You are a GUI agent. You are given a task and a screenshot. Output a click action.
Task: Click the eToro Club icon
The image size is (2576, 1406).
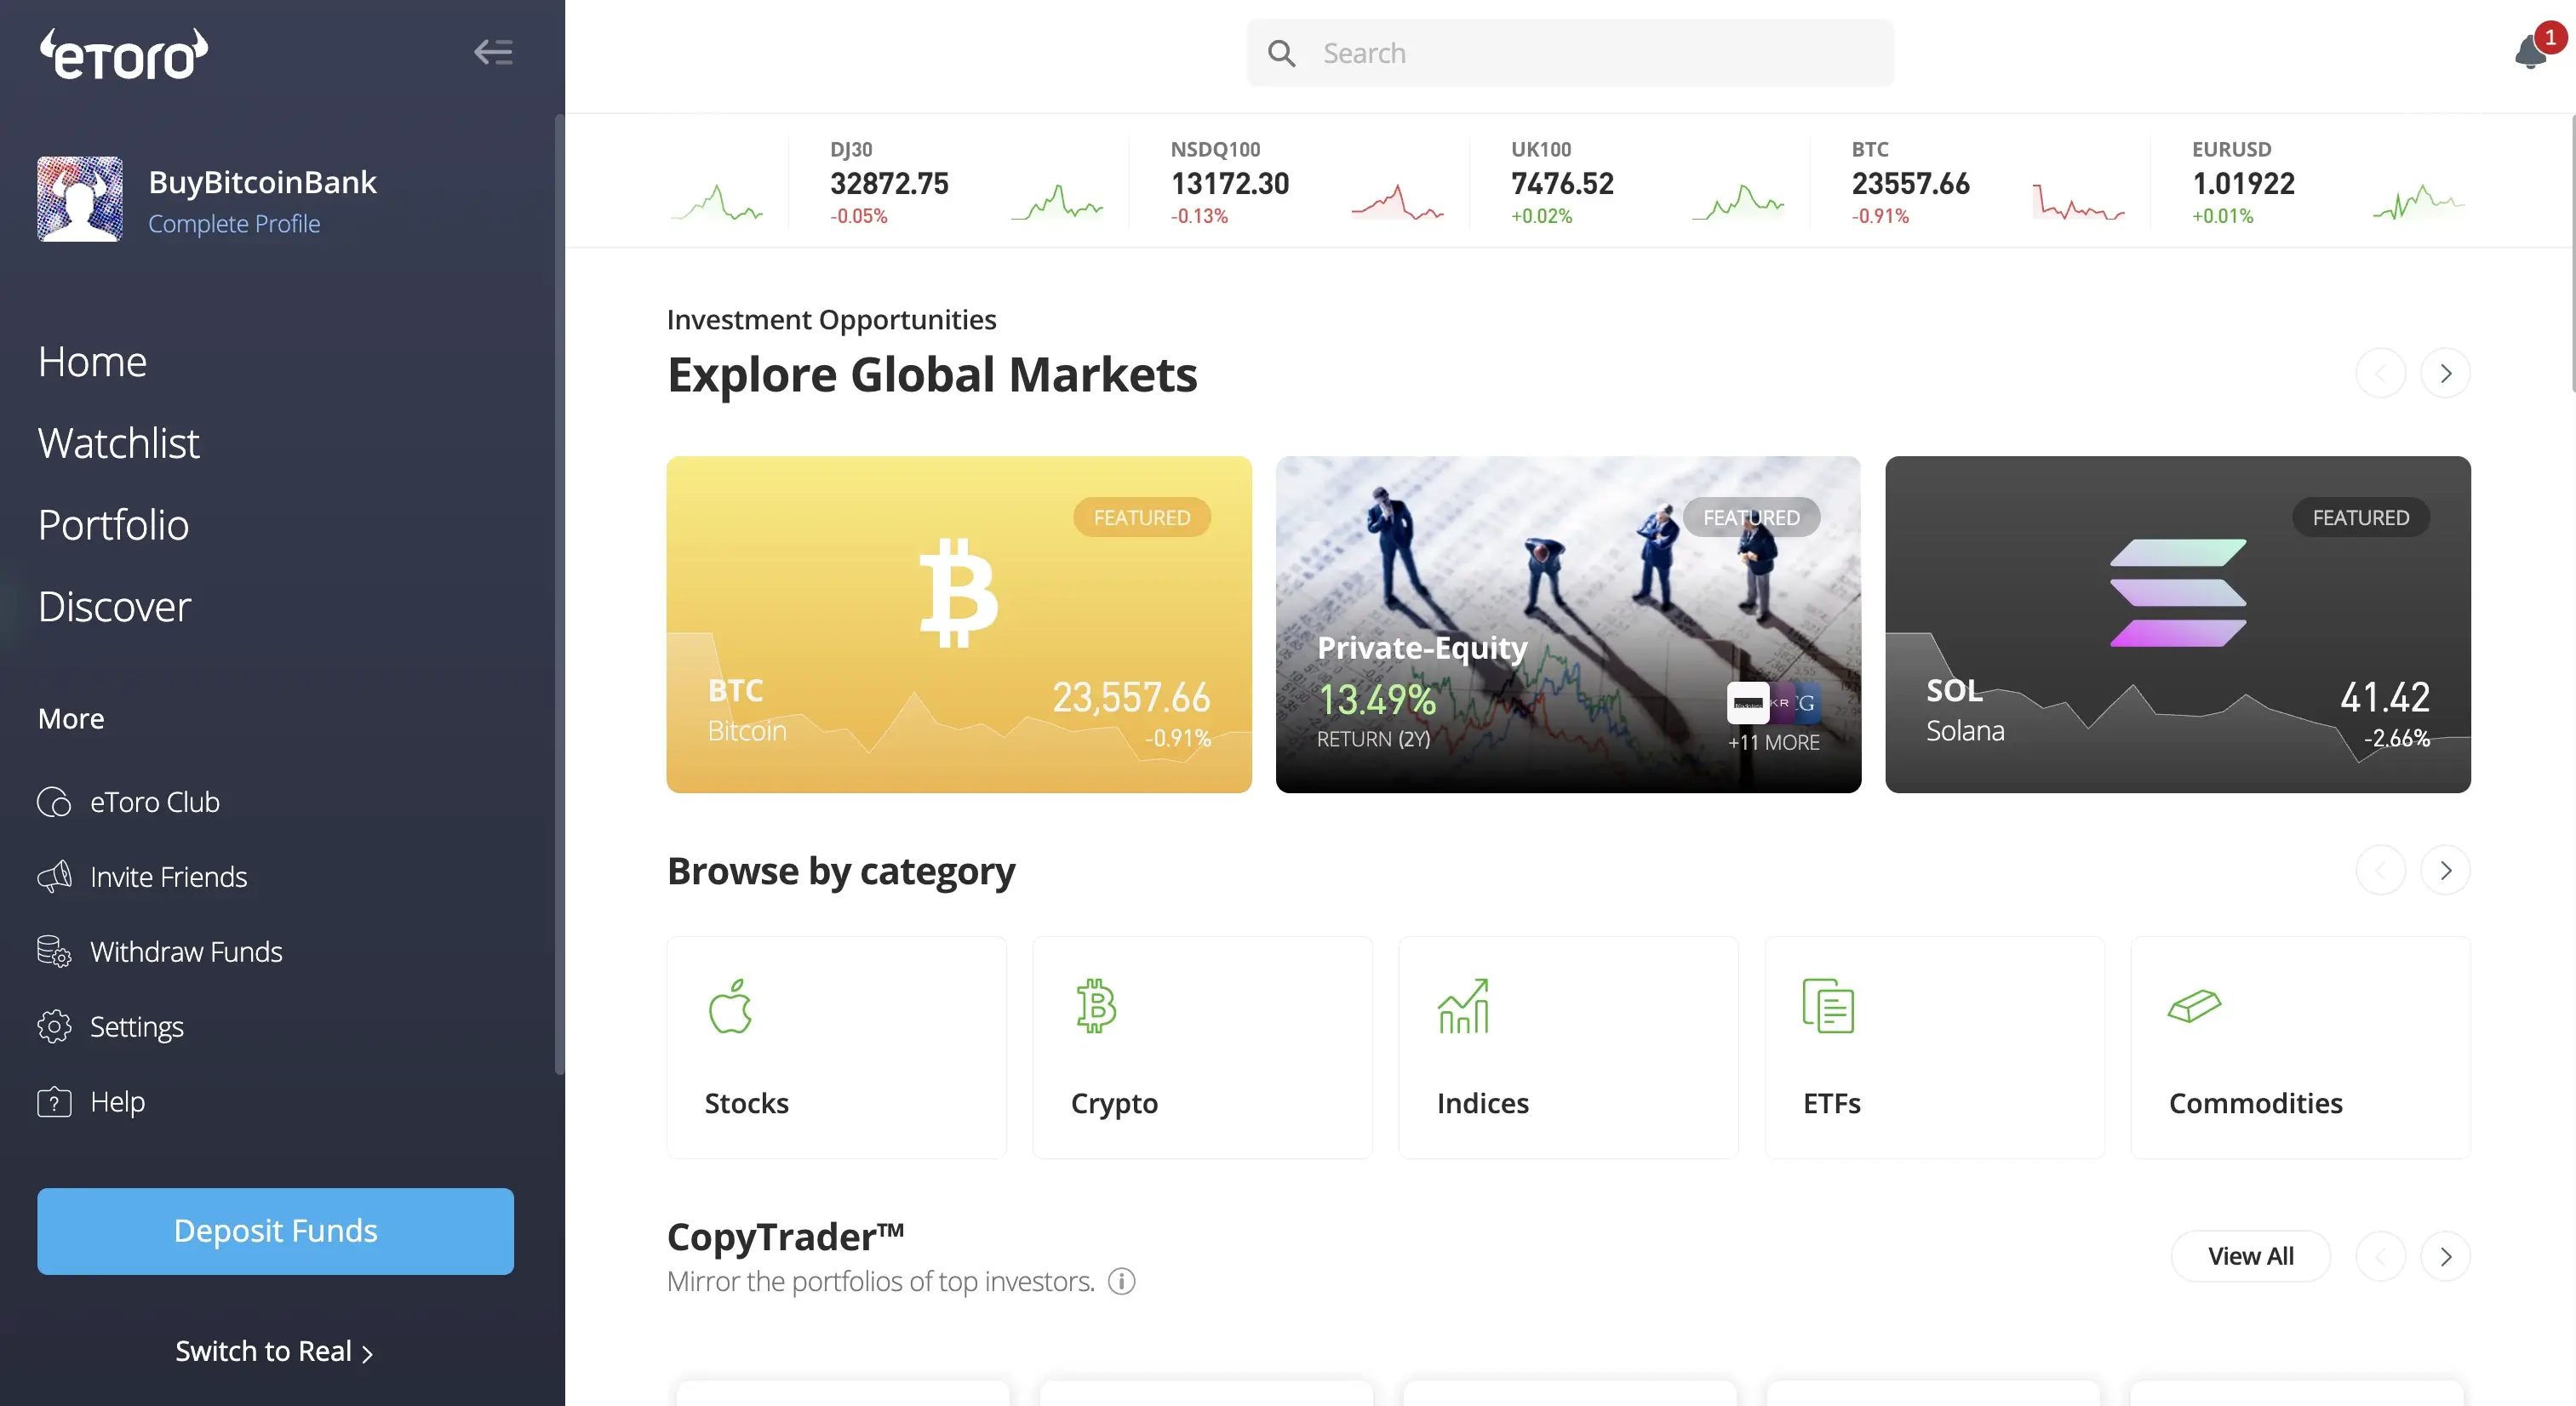pyautogui.click(x=54, y=802)
